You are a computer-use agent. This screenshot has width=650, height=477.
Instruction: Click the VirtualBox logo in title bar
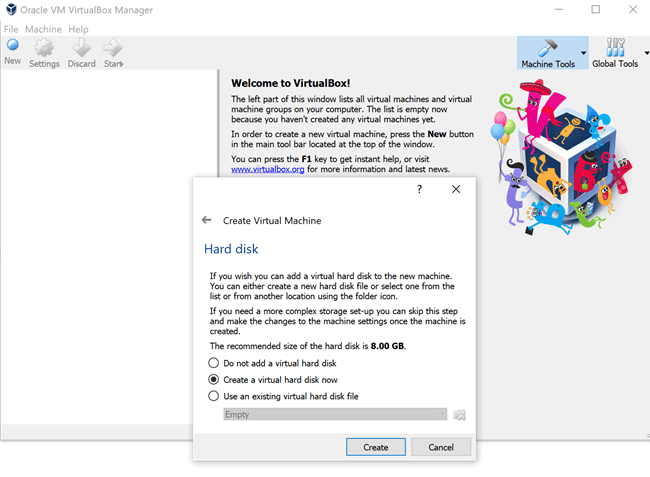(x=11, y=10)
